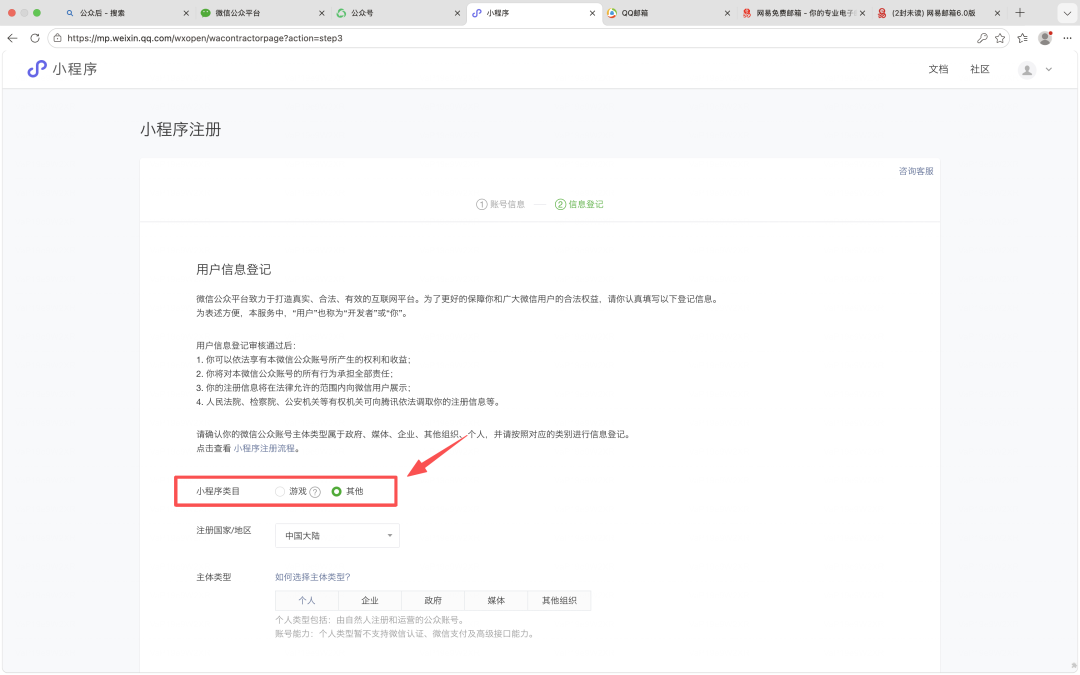This screenshot has height=675, width=1080.
Task: Switch to the 公众后 - 搜索 tab
Action: 127,13
